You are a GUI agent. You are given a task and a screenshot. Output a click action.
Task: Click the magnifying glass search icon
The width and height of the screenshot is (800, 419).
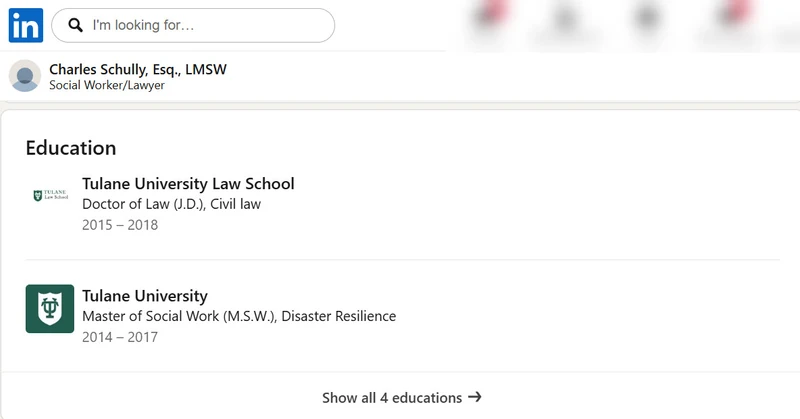click(x=76, y=25)
